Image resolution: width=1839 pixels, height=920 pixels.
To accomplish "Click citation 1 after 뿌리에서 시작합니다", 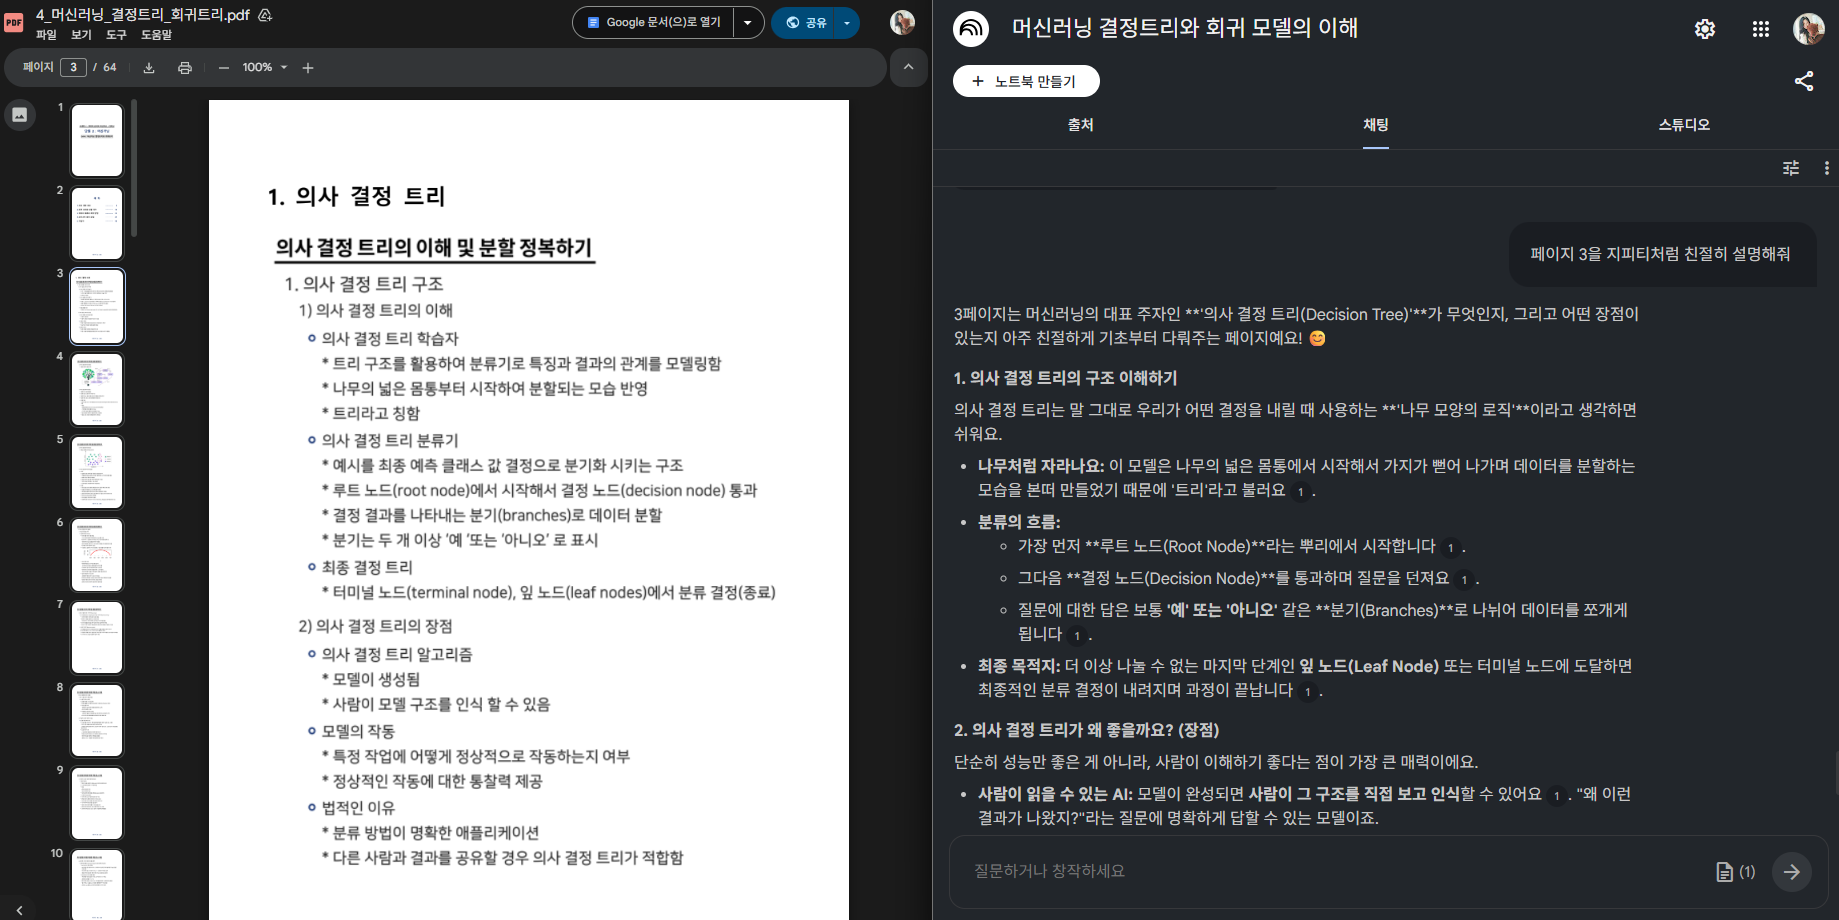I will click(1450, 547).
